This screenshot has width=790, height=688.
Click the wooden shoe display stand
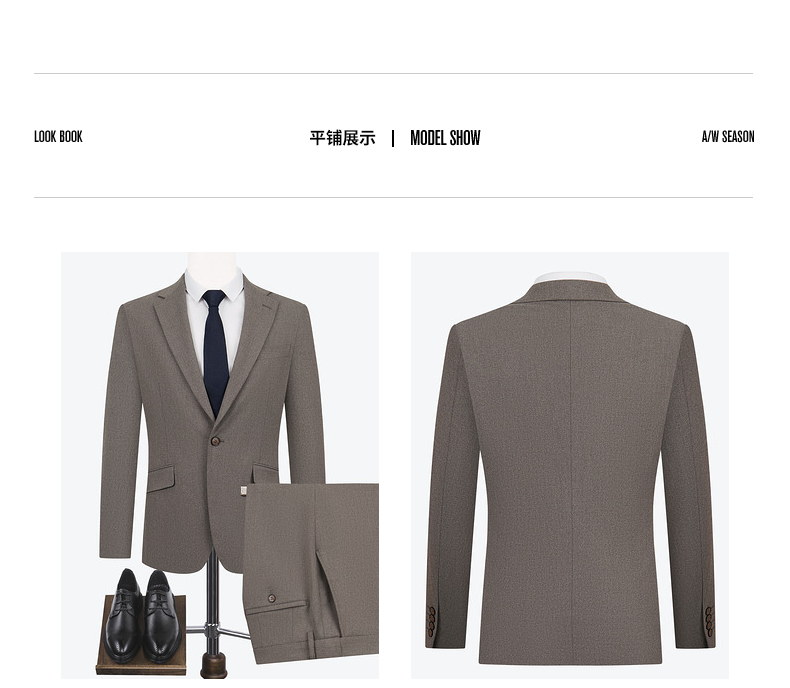pyautogui.click(x=141, y=636)
